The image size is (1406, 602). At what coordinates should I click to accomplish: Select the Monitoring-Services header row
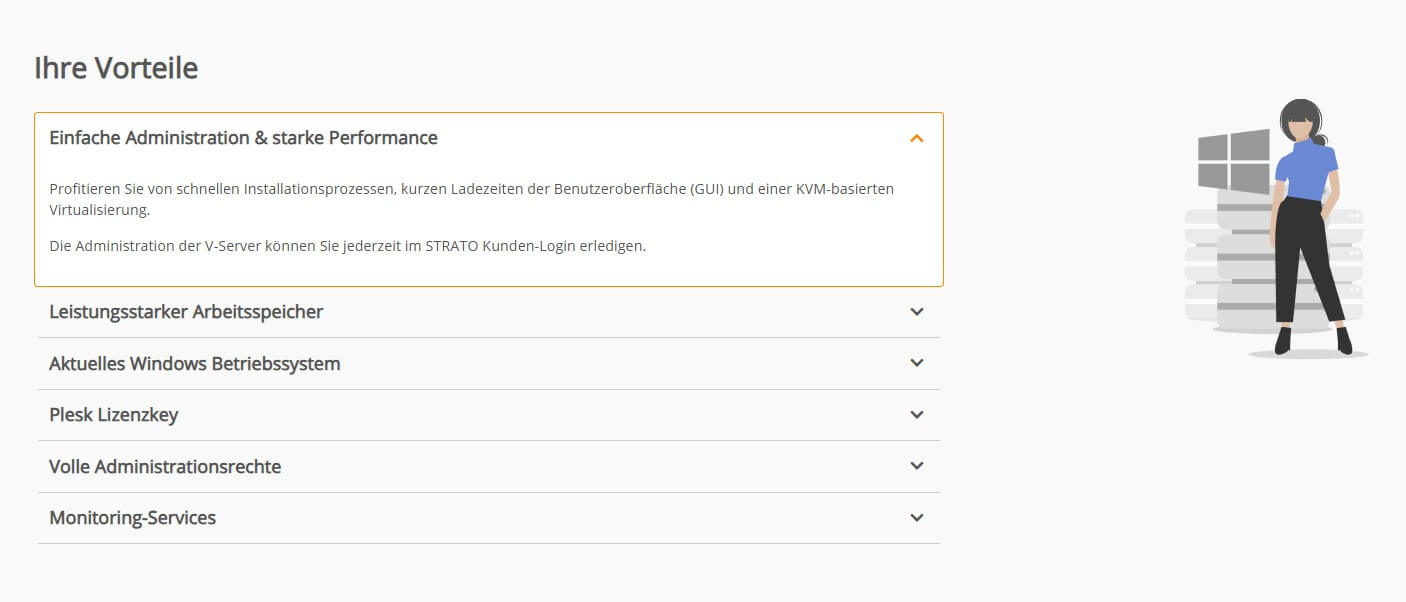(132, 517)
